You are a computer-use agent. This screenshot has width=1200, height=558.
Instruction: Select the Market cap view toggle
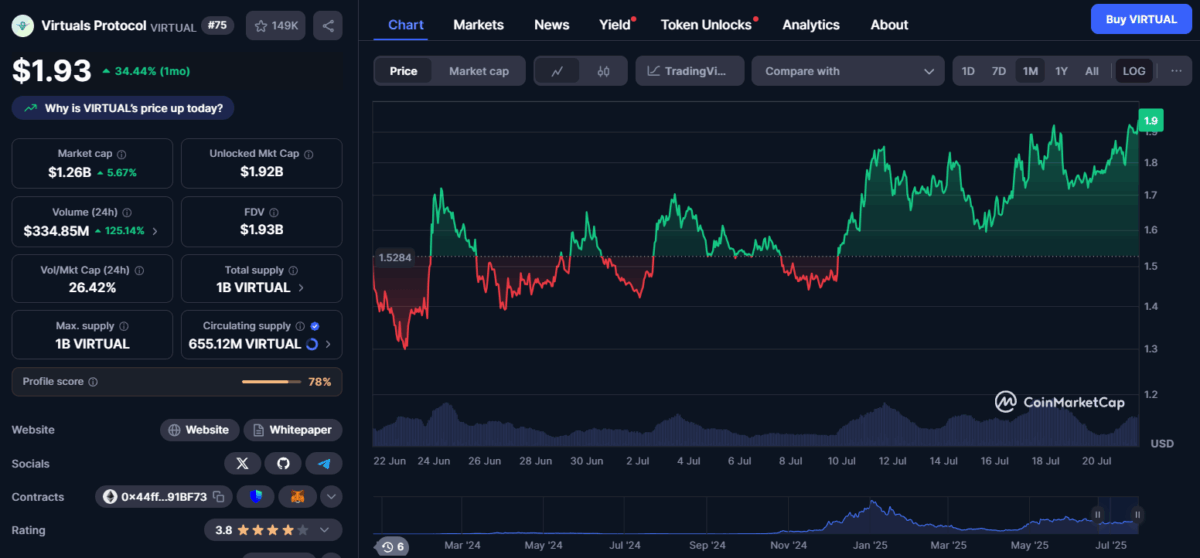479,71
